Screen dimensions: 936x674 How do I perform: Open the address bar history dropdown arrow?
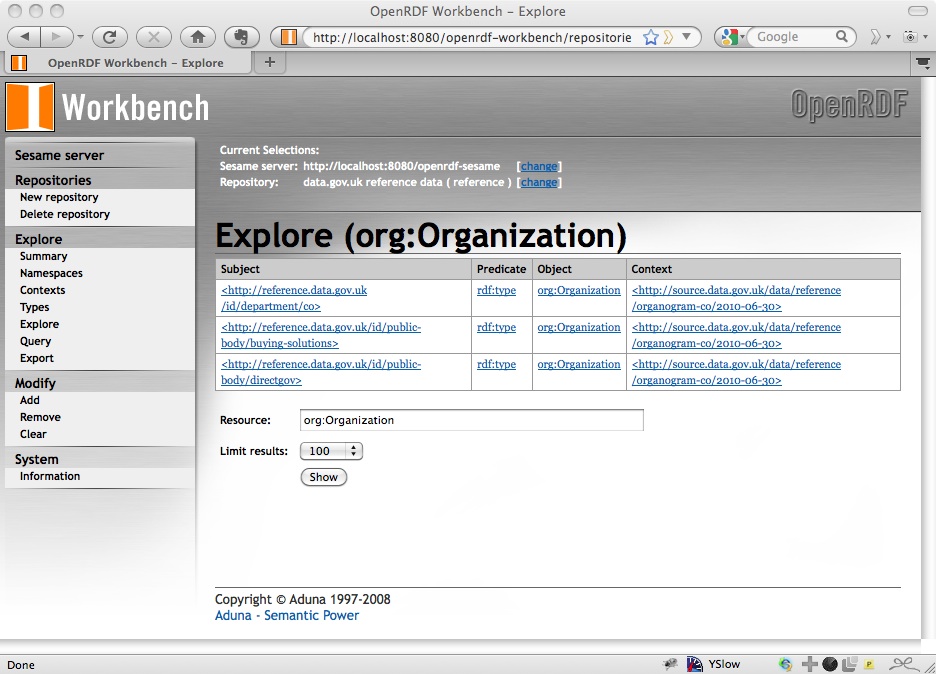pyautogui.click(x=686, y=37)
